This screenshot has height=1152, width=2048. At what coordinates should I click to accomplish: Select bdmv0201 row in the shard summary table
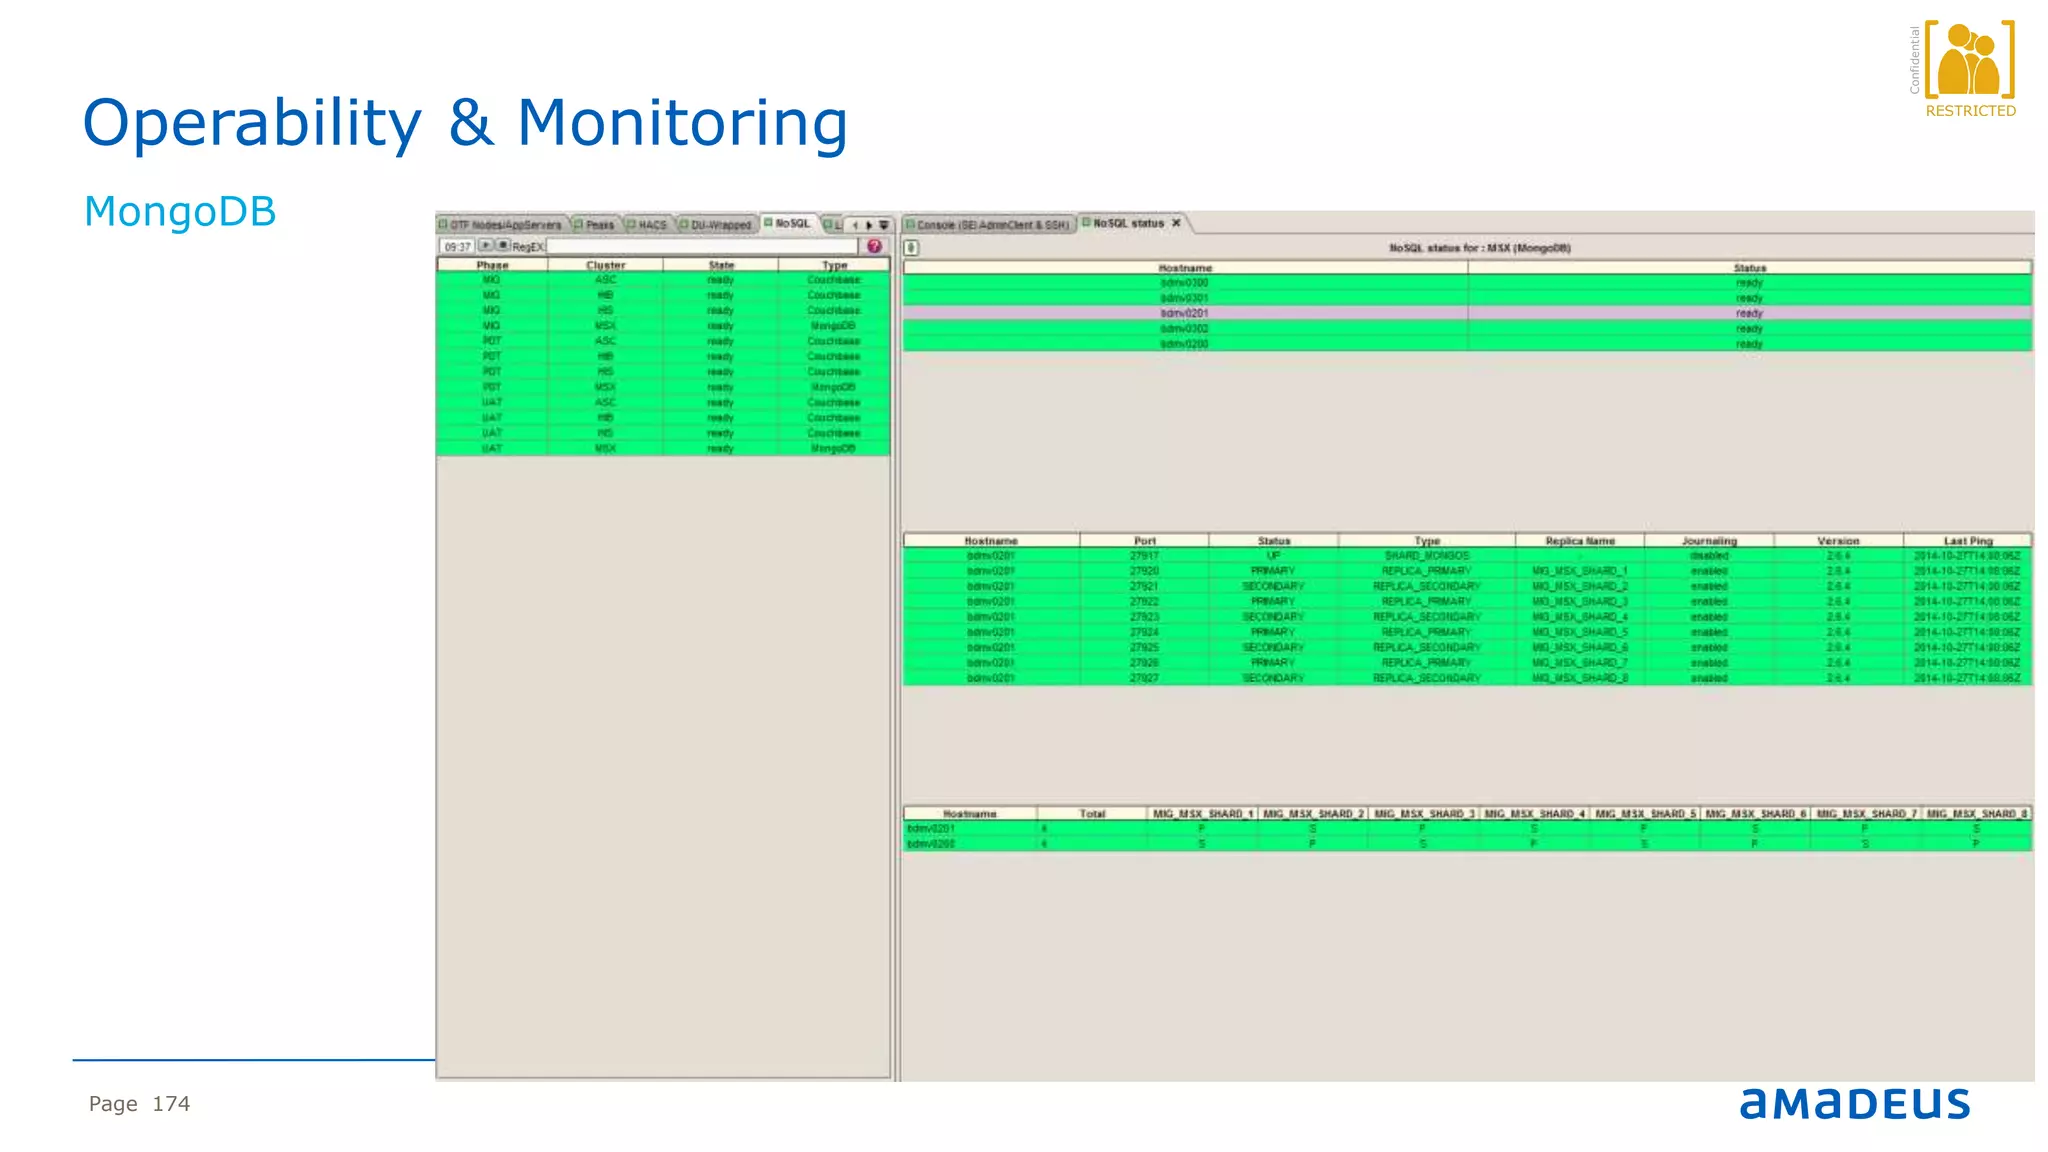coord(1467,829)
